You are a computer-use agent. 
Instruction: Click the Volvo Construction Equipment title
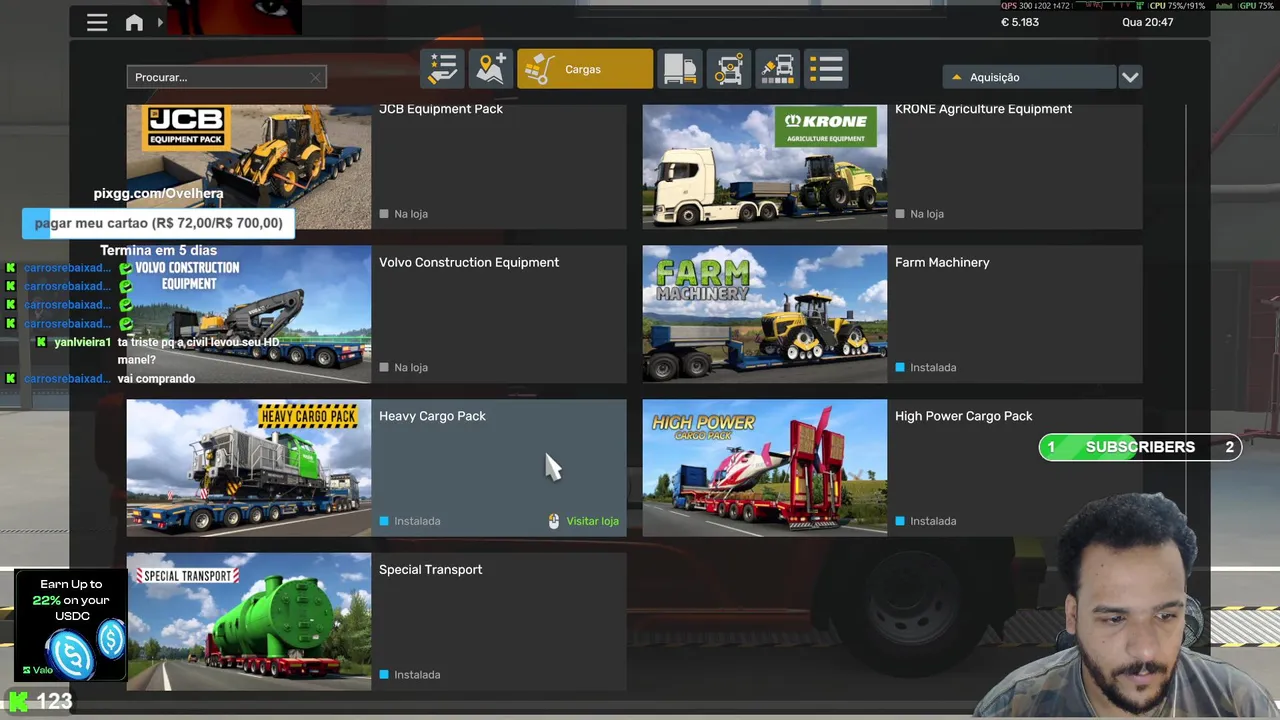(469, 262)
